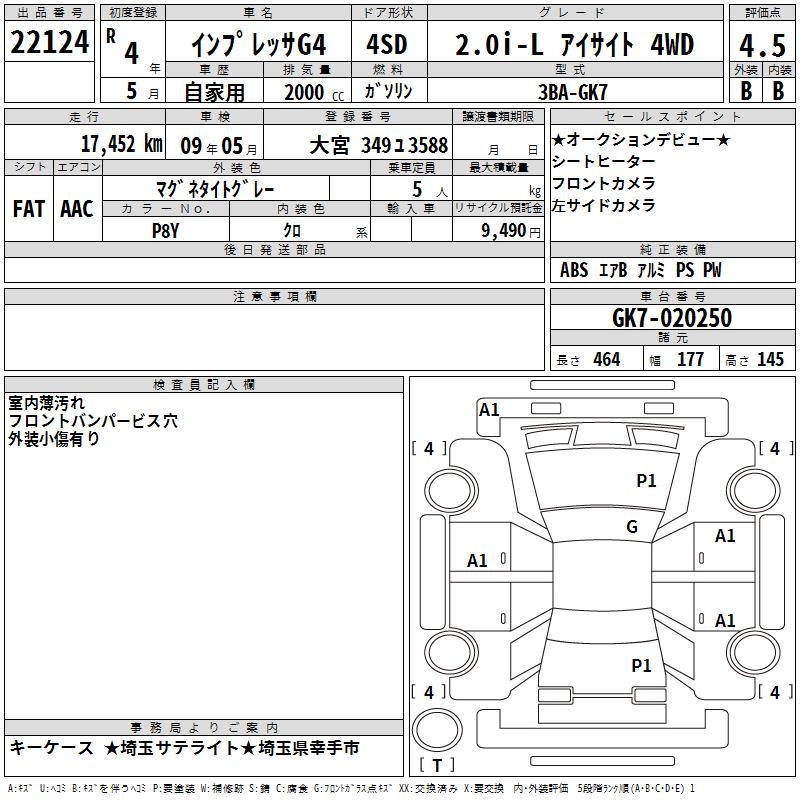Select inspector note 室内薄汚れ

46,403
